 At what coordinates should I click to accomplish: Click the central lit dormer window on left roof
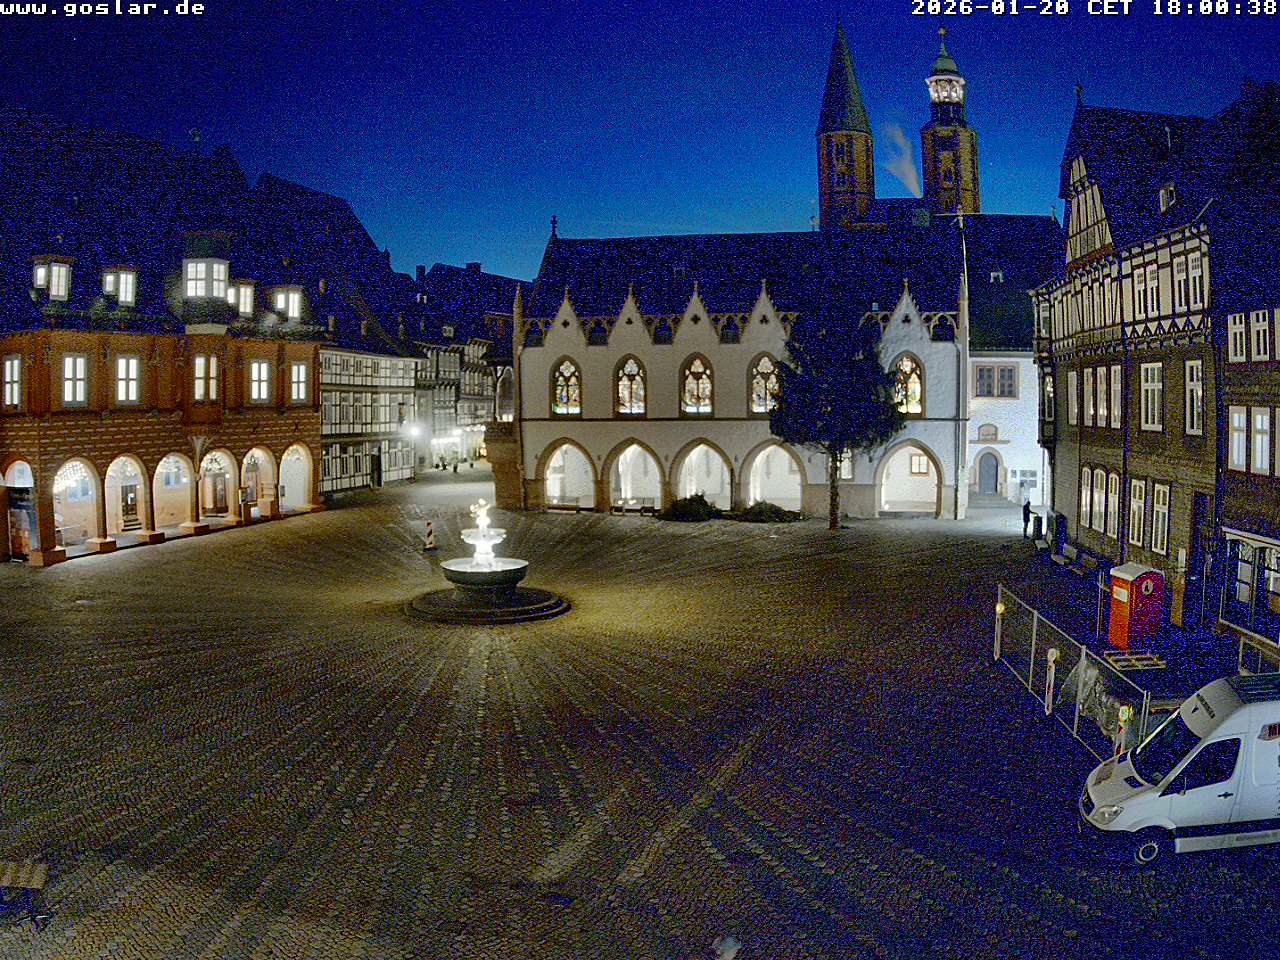tap(206, 279)
